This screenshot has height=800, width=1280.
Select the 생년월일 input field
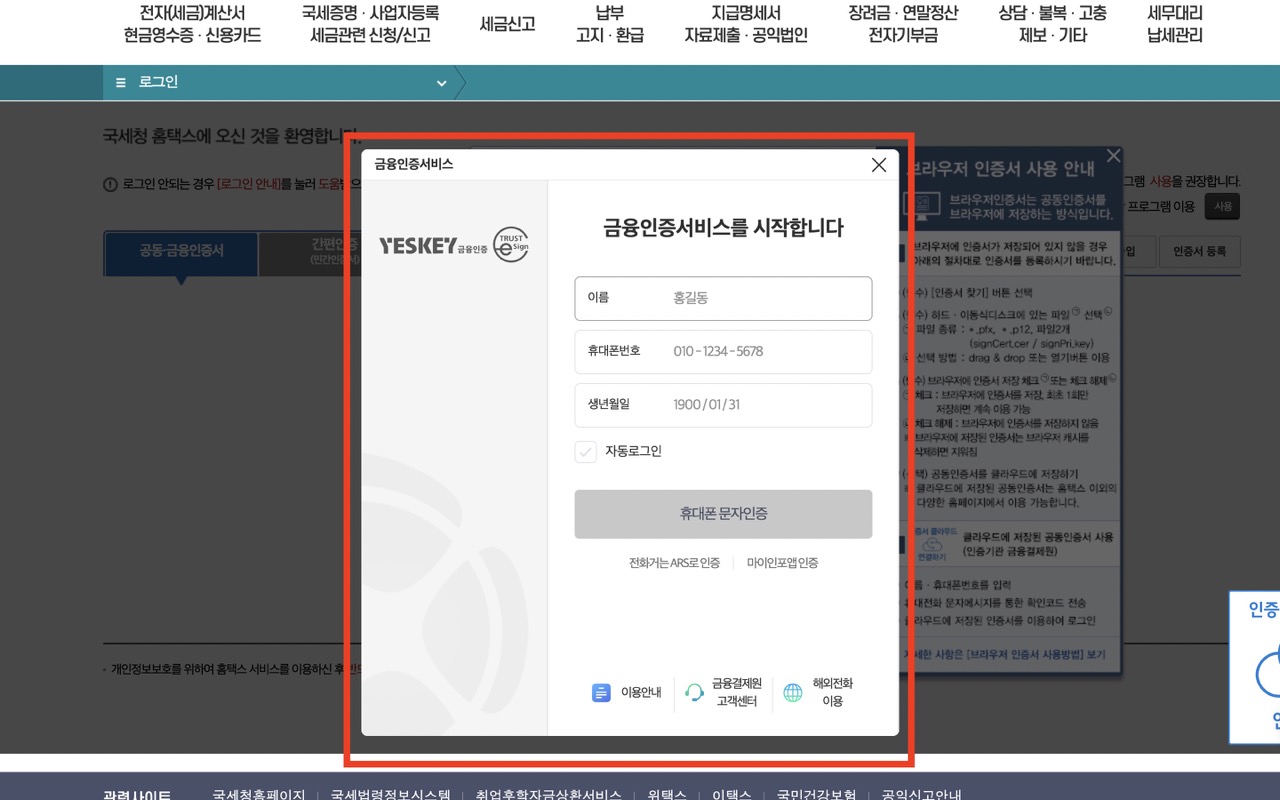click(x=723, y=405)
